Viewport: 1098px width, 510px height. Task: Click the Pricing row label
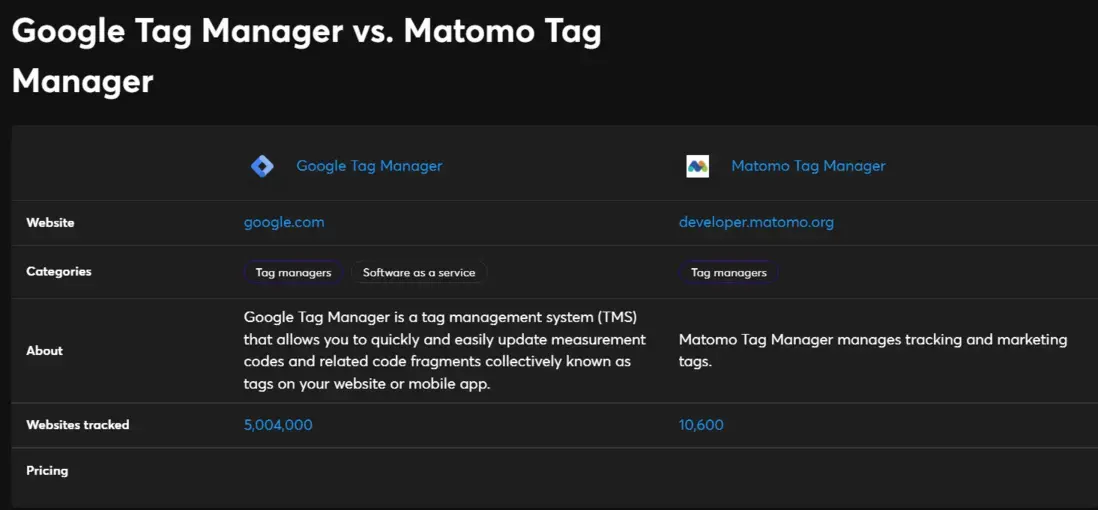pyautogui.click(x=47, y=470)
